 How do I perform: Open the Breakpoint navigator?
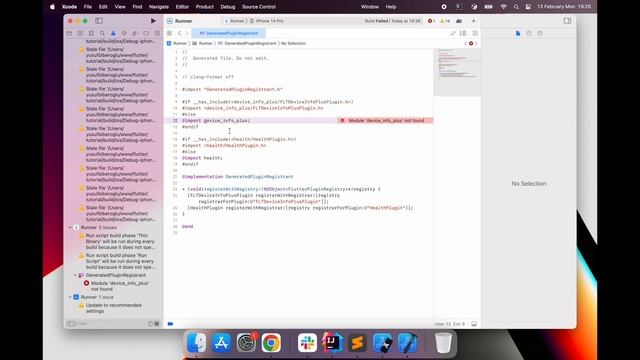click(146, 33)
